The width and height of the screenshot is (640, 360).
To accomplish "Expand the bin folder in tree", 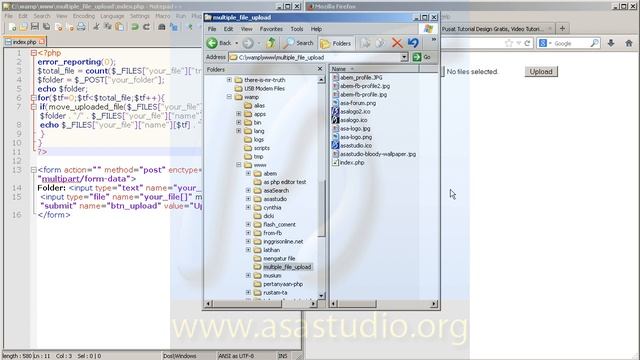I will (239, 122).
